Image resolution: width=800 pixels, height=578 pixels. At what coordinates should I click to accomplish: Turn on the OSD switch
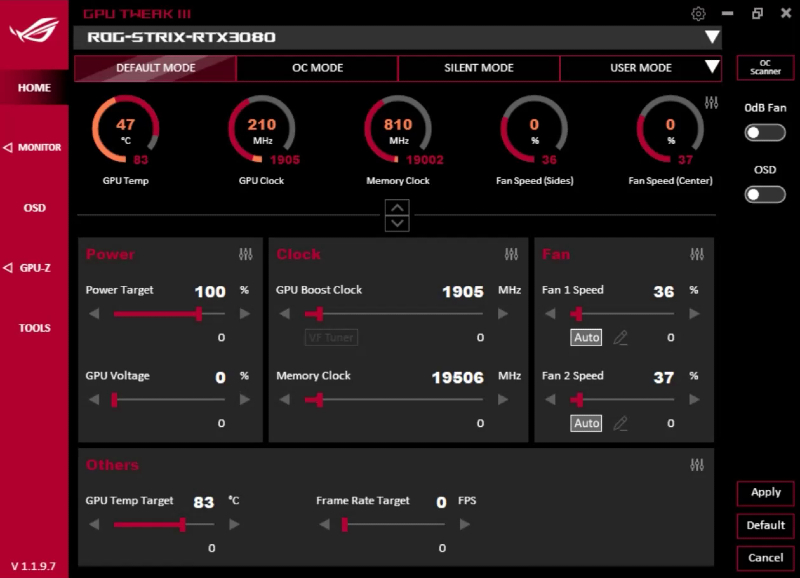(764, 194)
